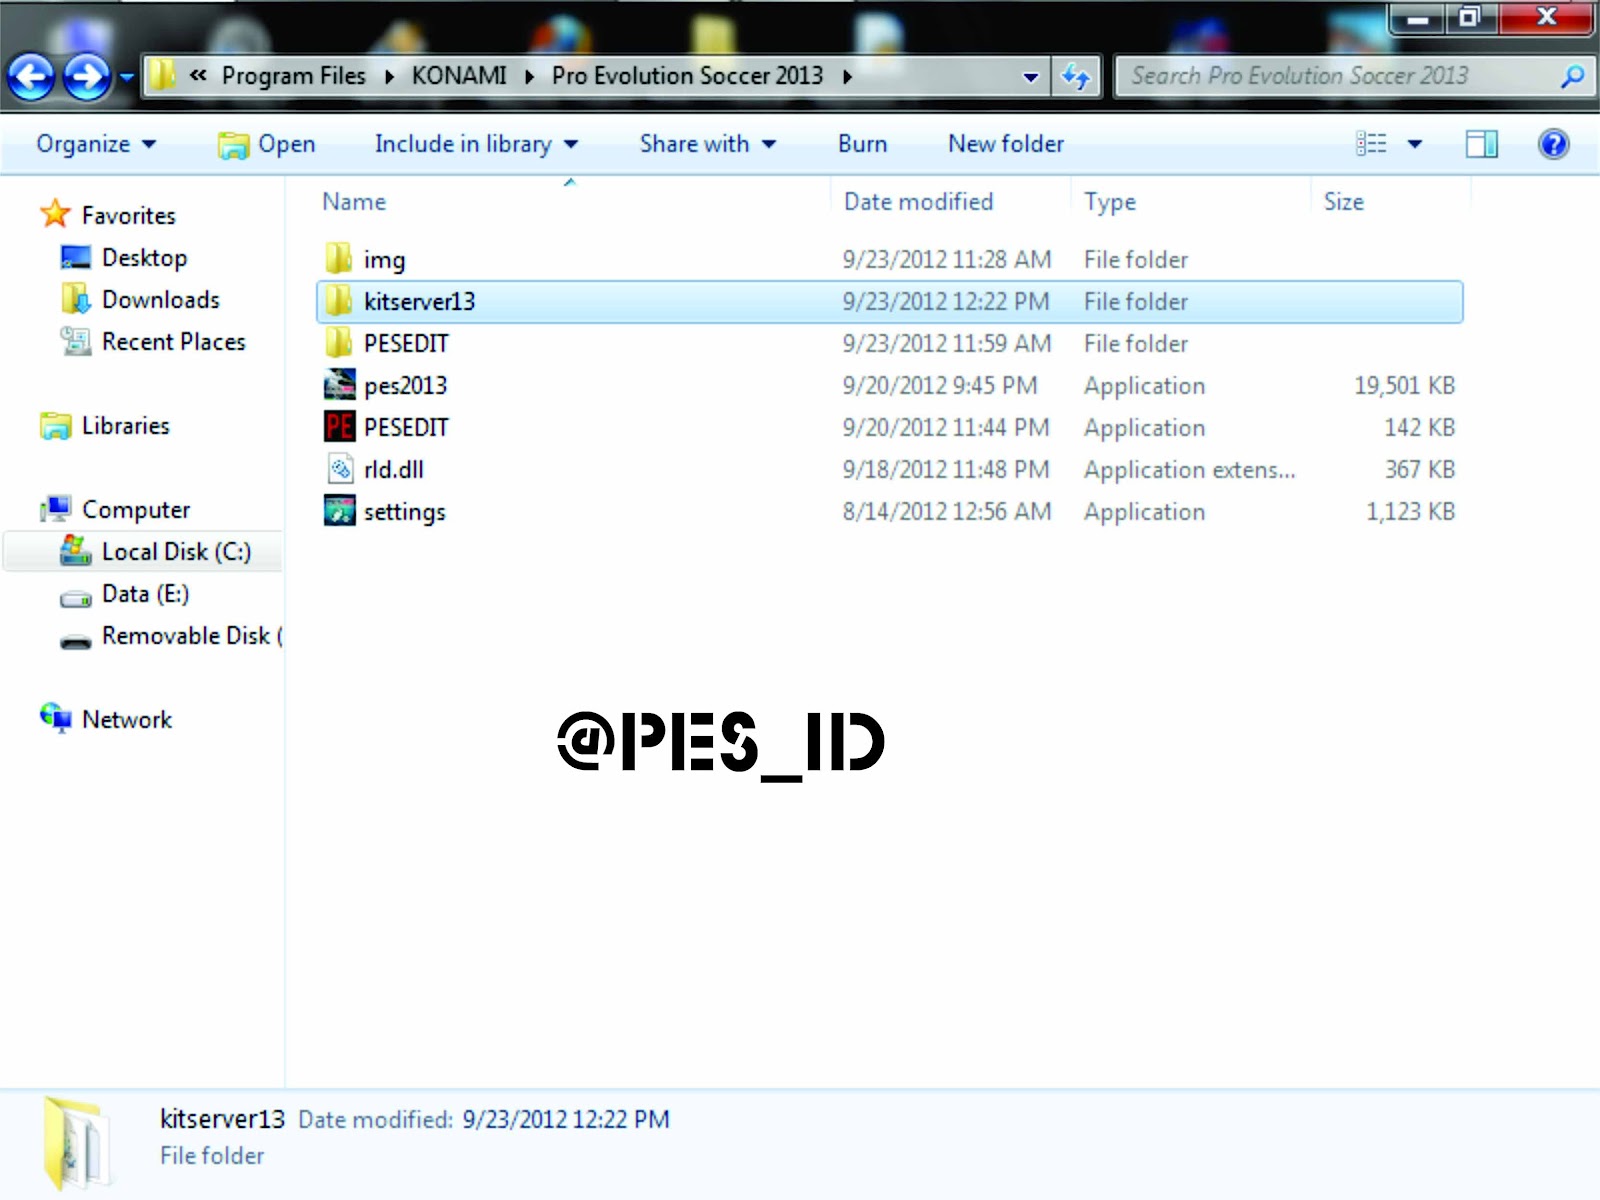This screenshot has width=1600, height=1200.
Task: Open Recent Places in the navigation pane
Action: coord(173,341)
